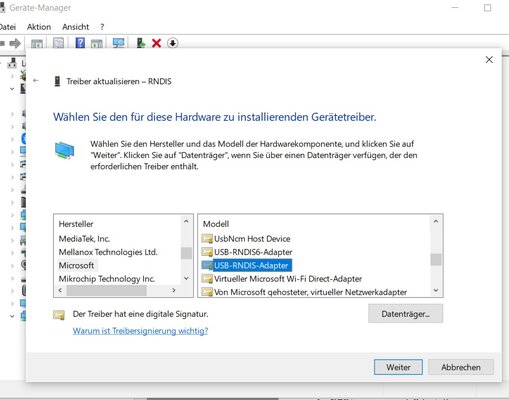Select Mellanox Technologies Ltd. manufacturer
The height and width of the screenshot is (400, 509).
point(108,252)
